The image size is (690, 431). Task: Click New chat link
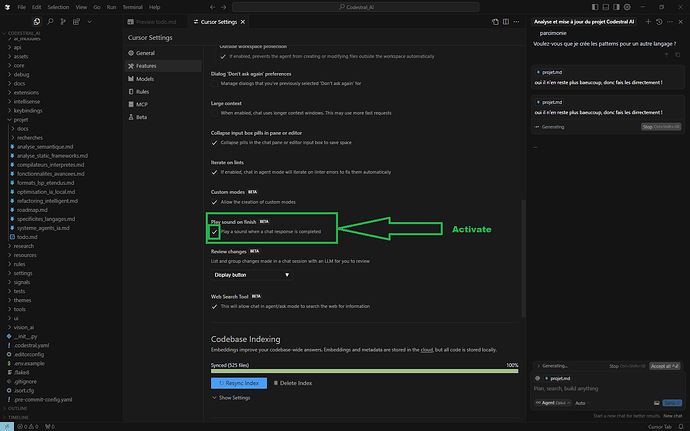click(x=672, y=416)
